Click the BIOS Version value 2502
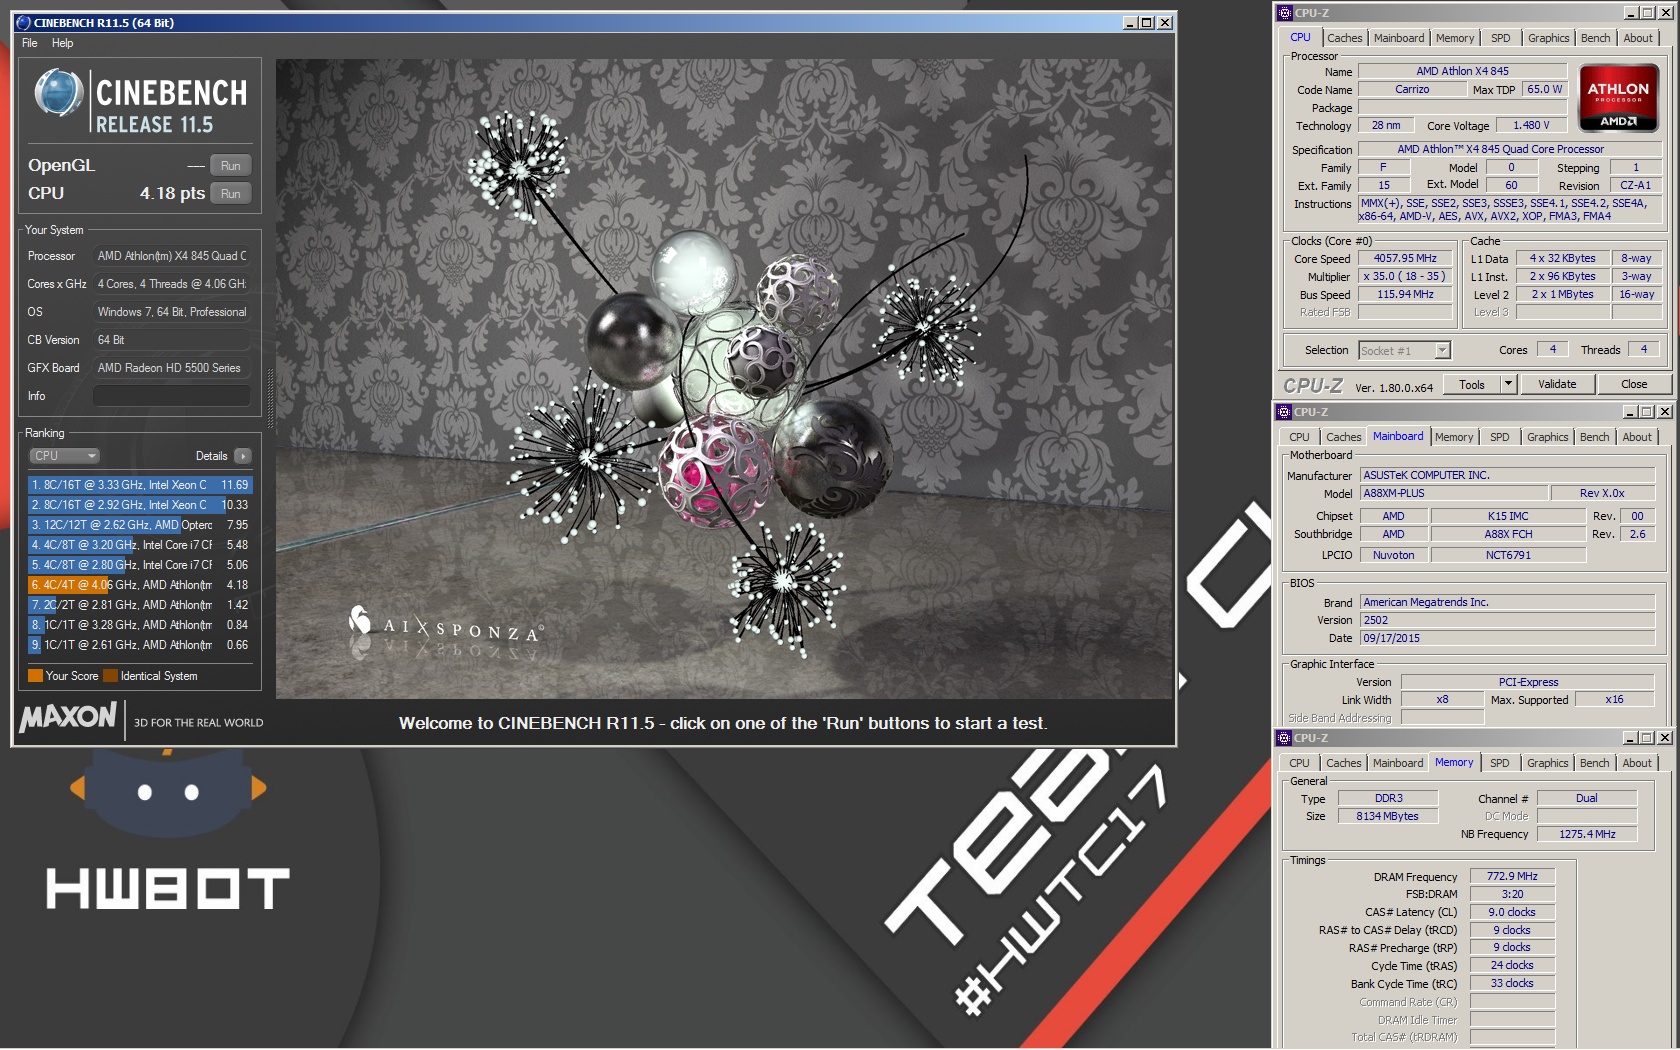The height and width of the screenshot is (1050, 1680). coord(1507,620)
